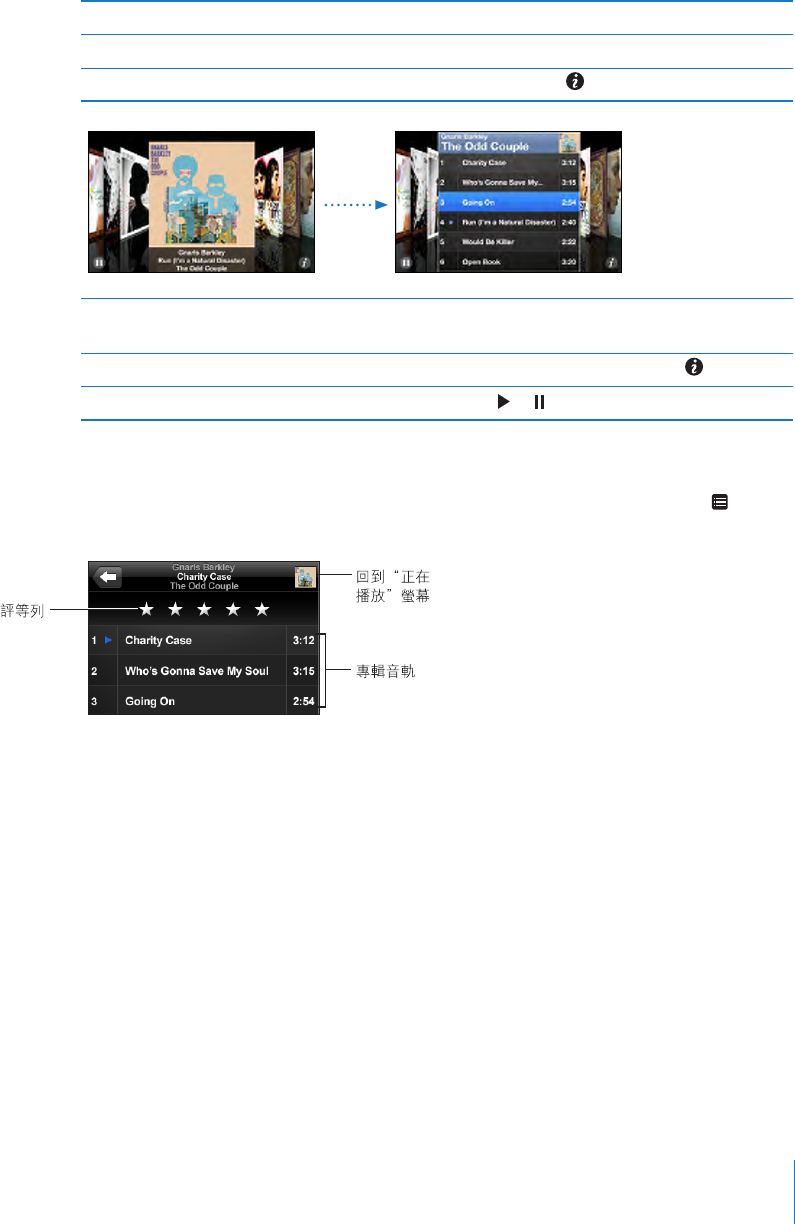The image size is (795, 1224).
Task: Click 'The Odd Couple' title in blue header
Action: point(487,146)
